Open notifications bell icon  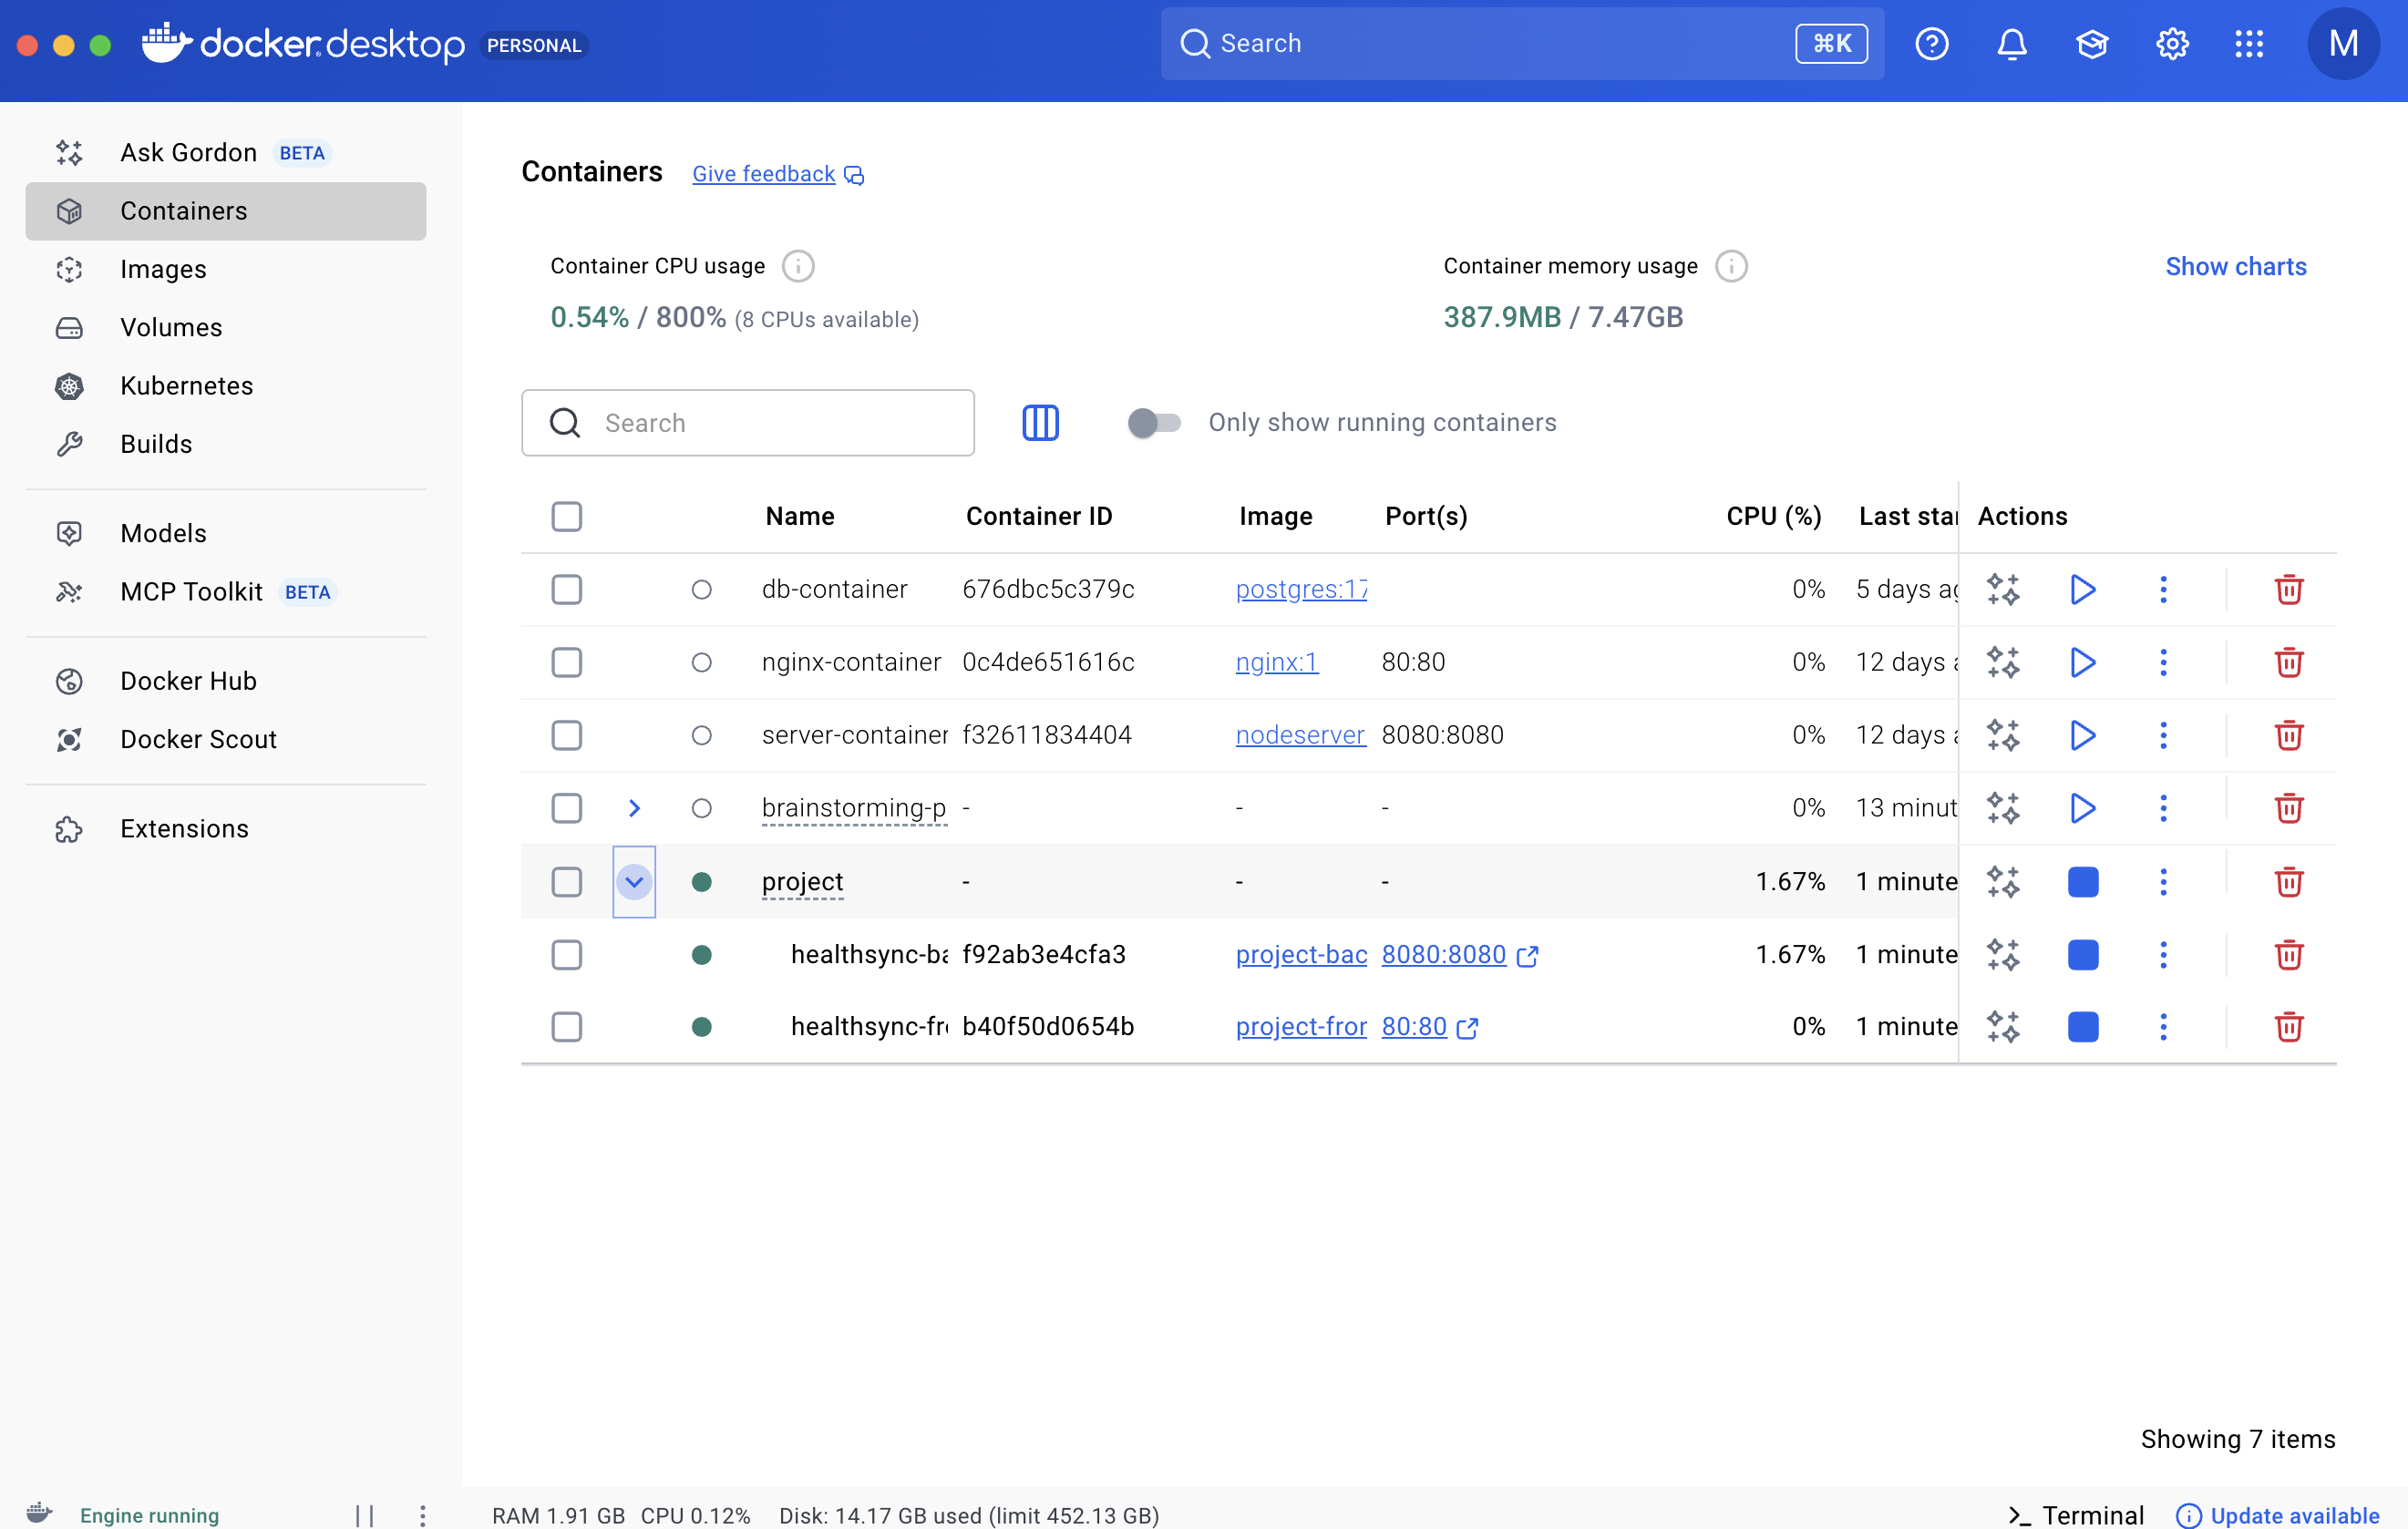point(2011,44)
